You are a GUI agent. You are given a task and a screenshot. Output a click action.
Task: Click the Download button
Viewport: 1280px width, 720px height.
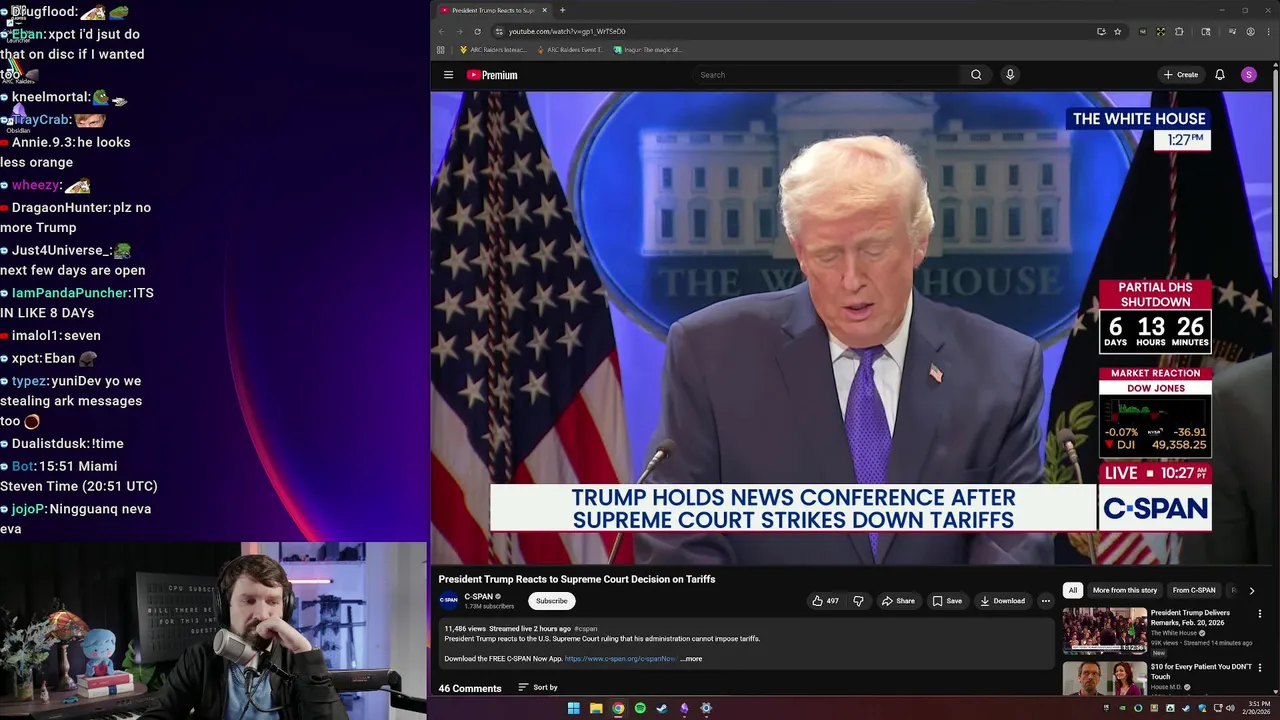(x=1002, y=601)
